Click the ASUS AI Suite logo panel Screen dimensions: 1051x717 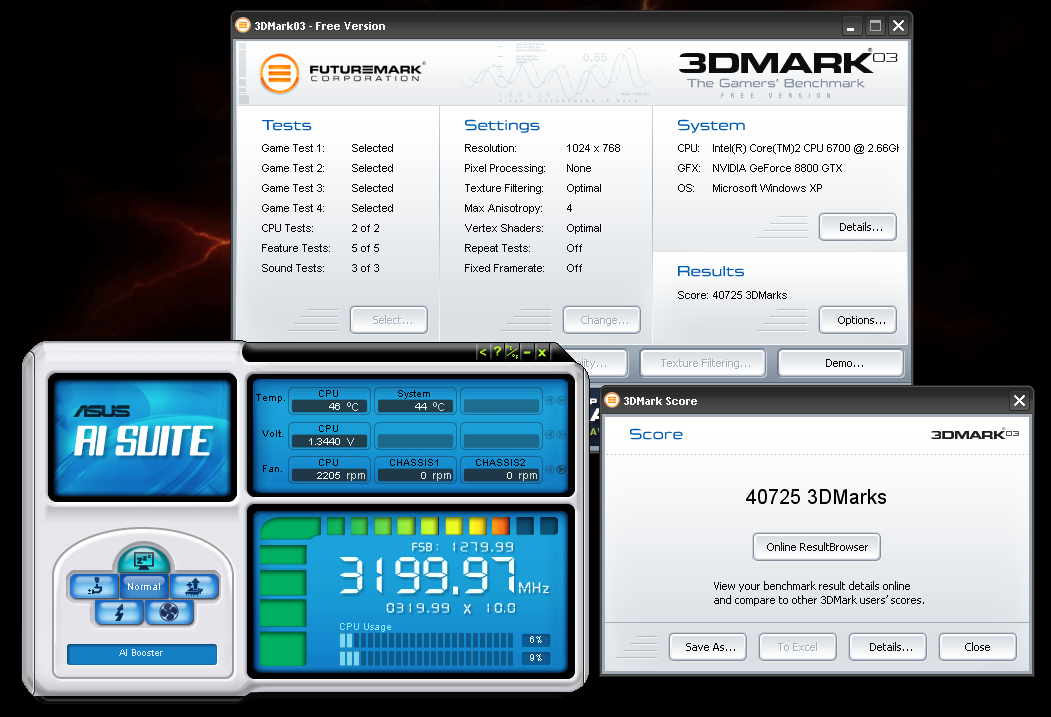point(142,438)
